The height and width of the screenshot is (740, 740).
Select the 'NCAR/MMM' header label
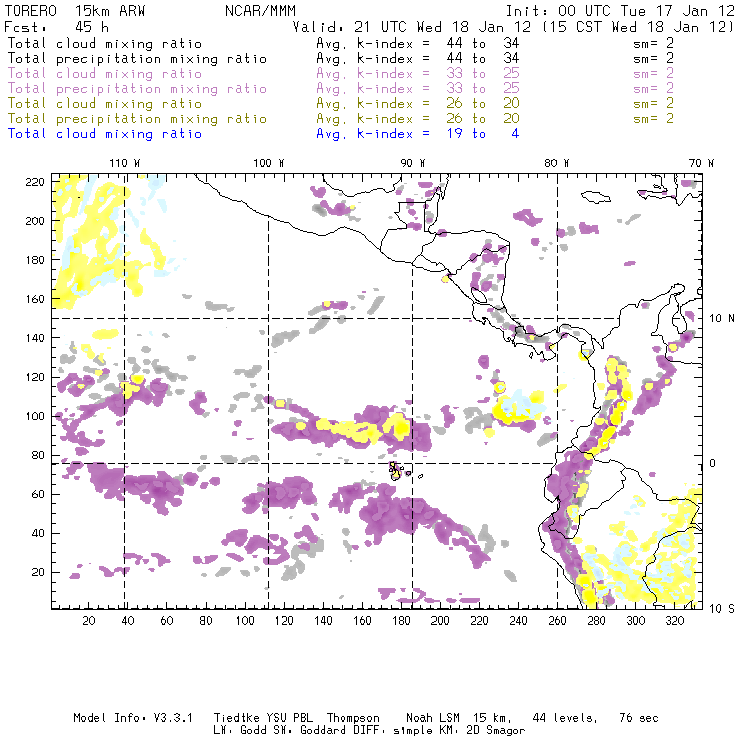click(260, 11)
